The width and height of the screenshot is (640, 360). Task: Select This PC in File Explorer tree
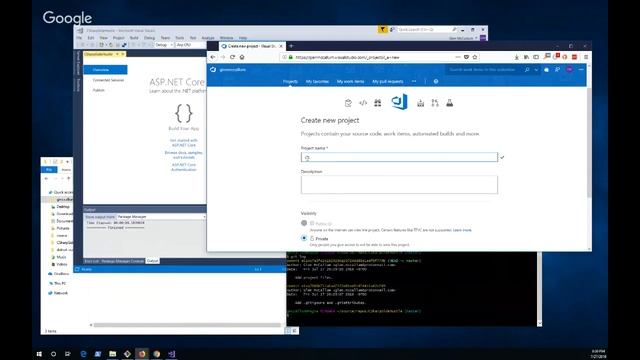60,283
